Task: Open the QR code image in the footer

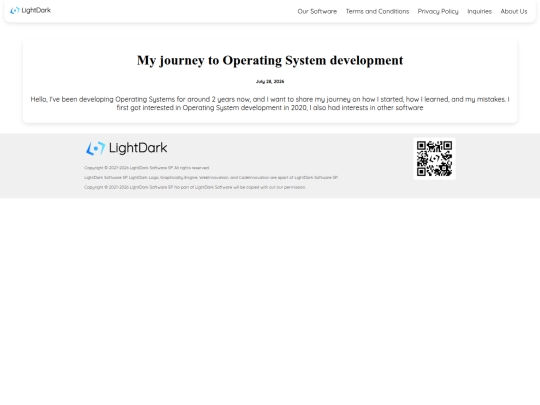Action: [x=434, y=158]
